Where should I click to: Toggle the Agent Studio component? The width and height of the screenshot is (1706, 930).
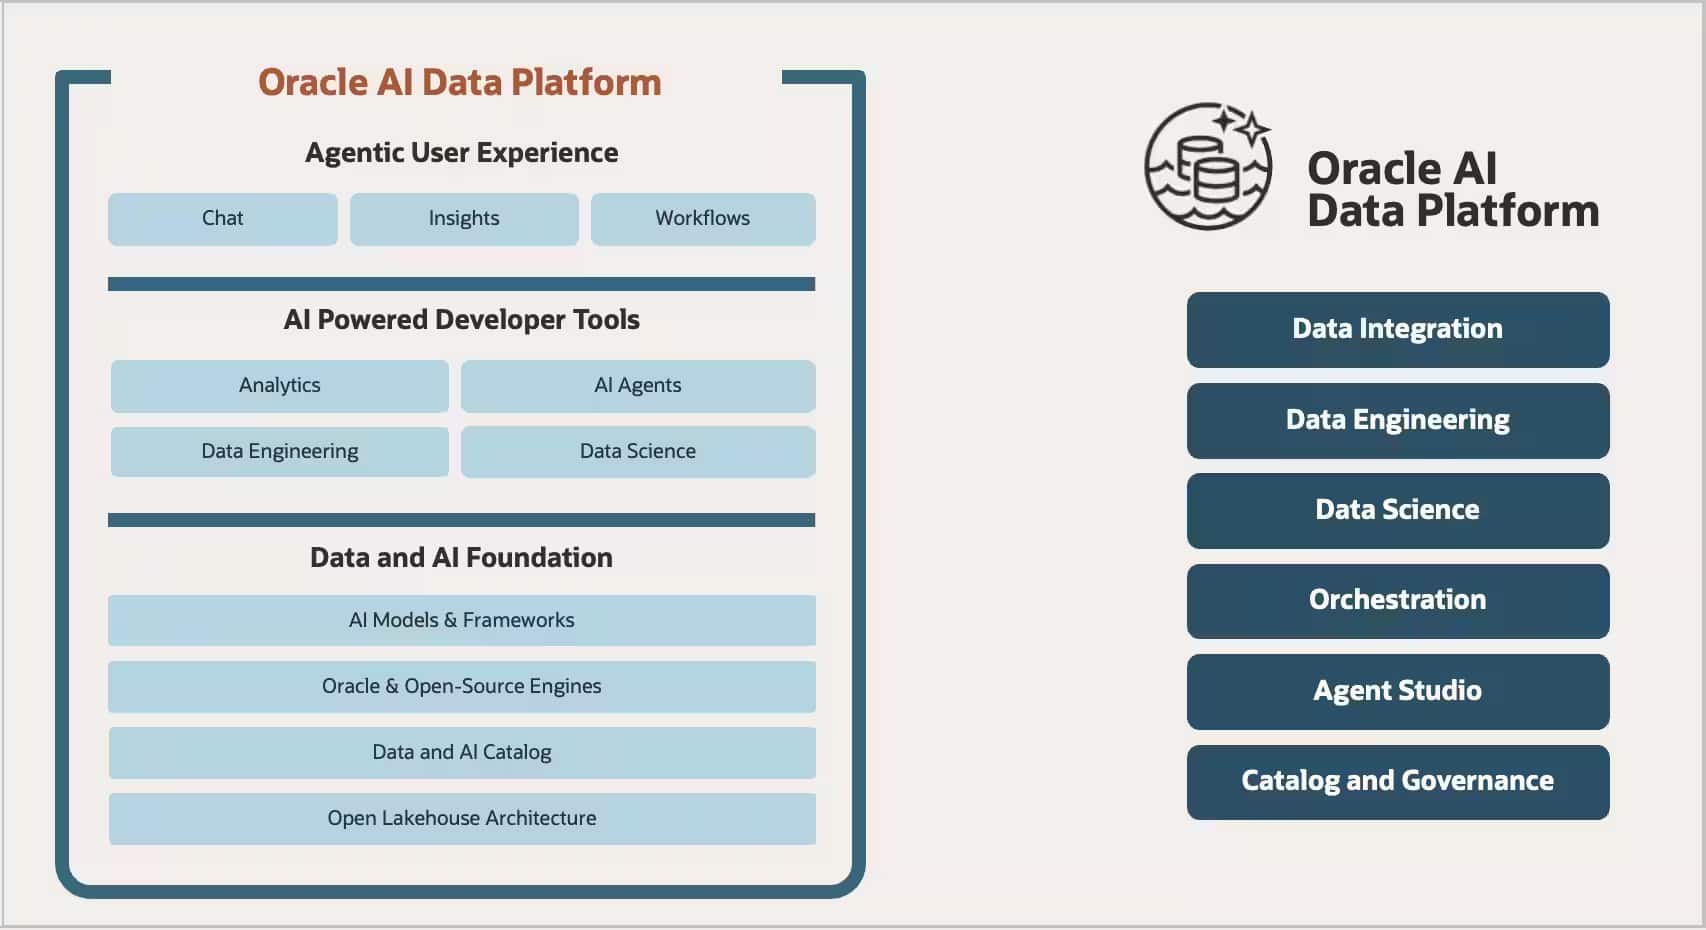(x=1396, y=691)
